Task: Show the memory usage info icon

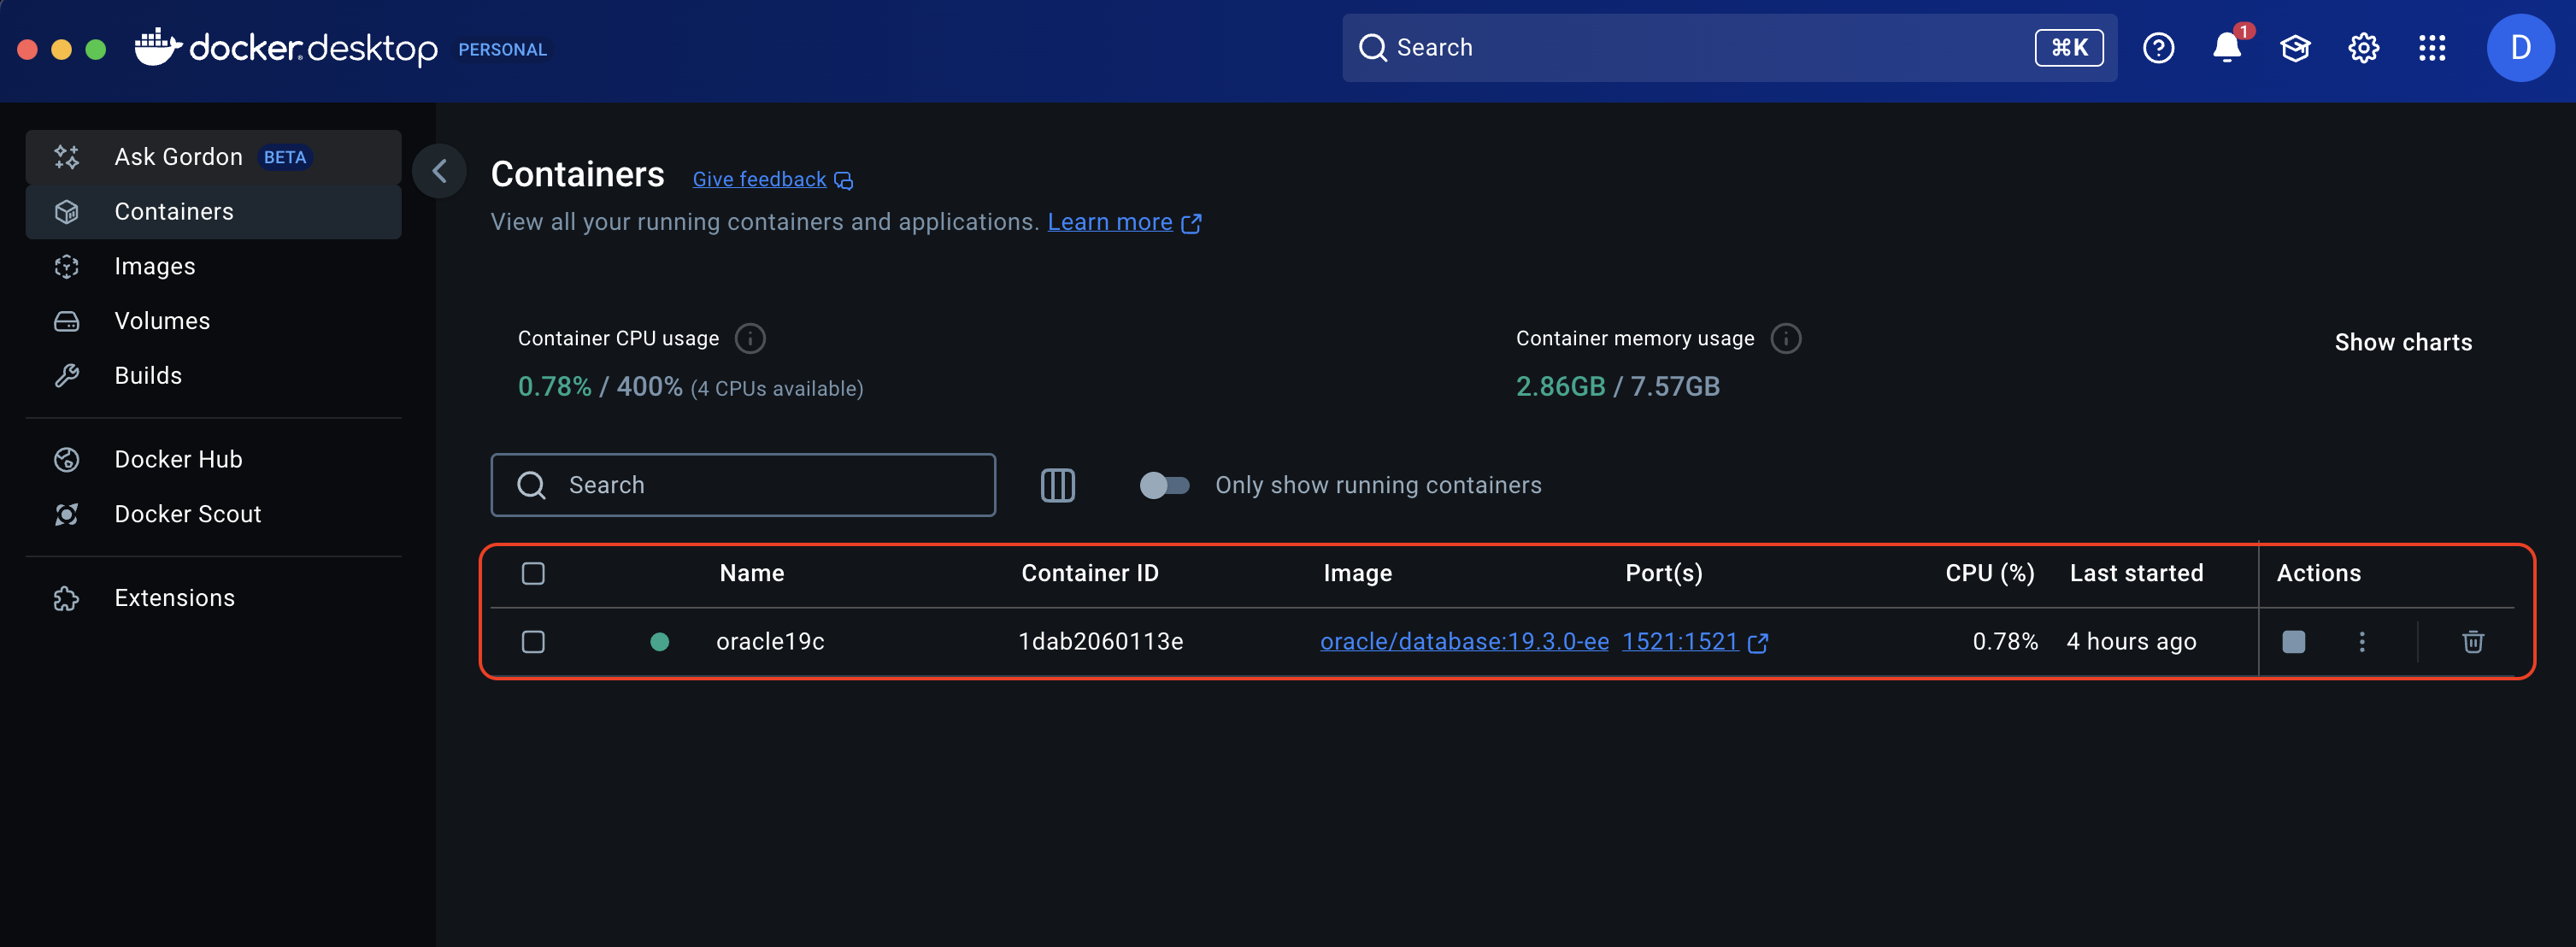Action: pyautogui.click(x=1785, y=339)
